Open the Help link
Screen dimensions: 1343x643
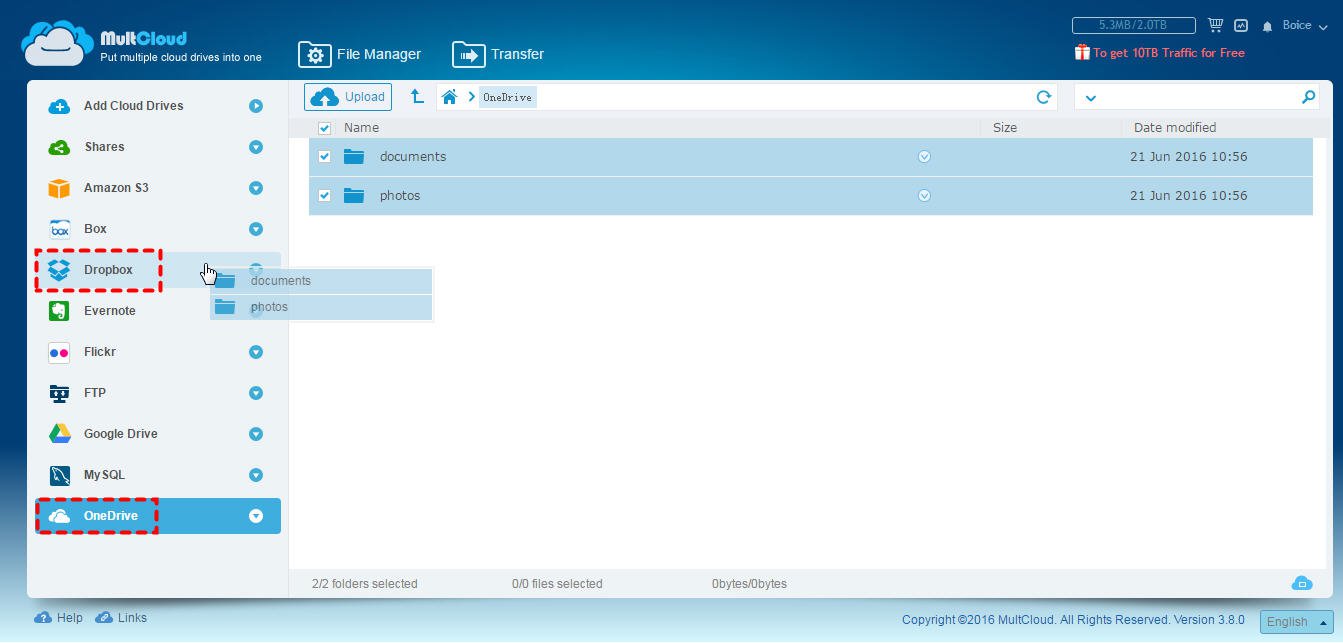coord(59,618)
